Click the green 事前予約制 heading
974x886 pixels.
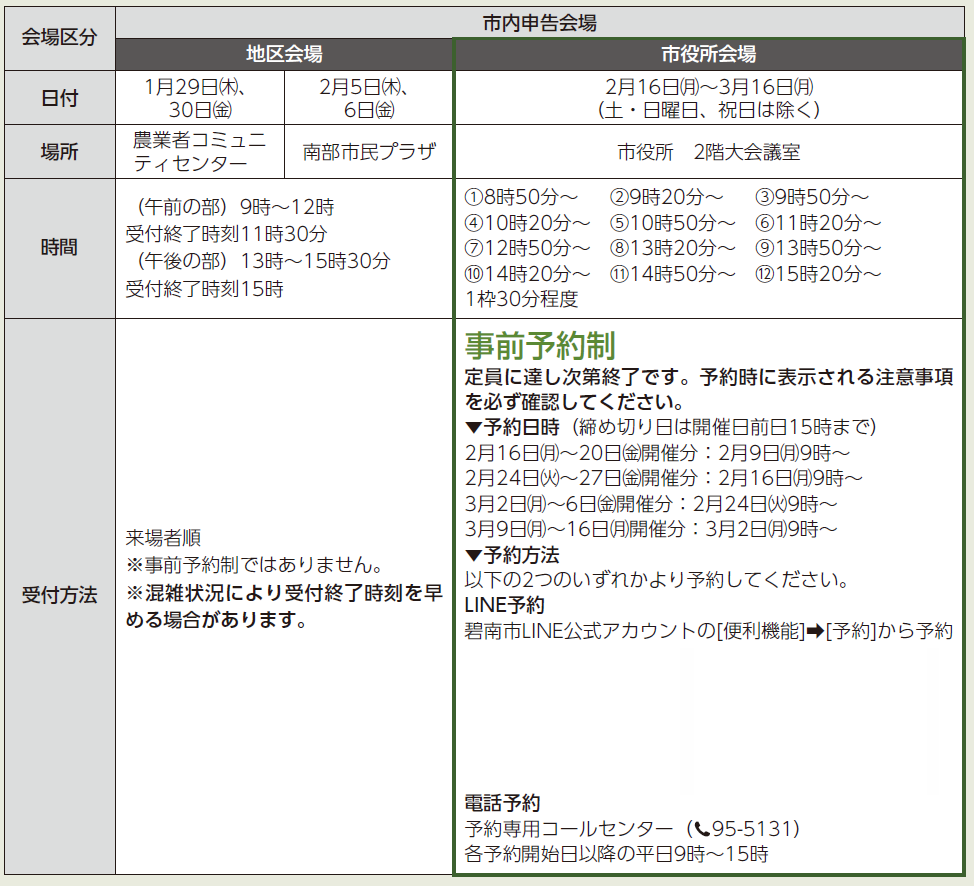pos(539,345)
